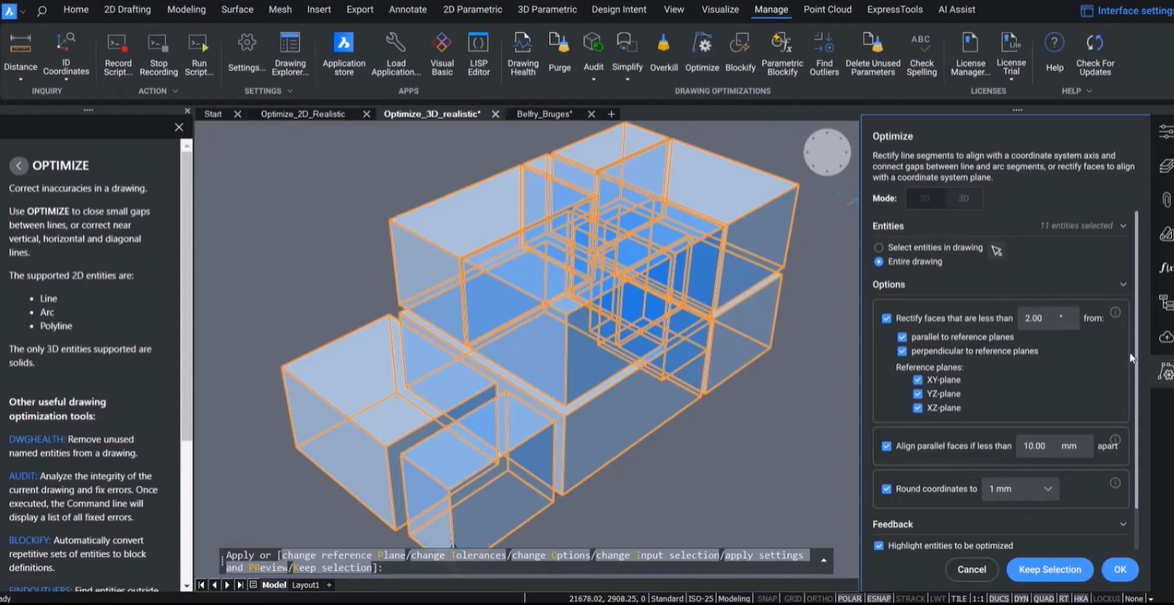The image size is (1174, 605).
Task: Collapse the Feedback section
Action: [x=1123, y=524]
